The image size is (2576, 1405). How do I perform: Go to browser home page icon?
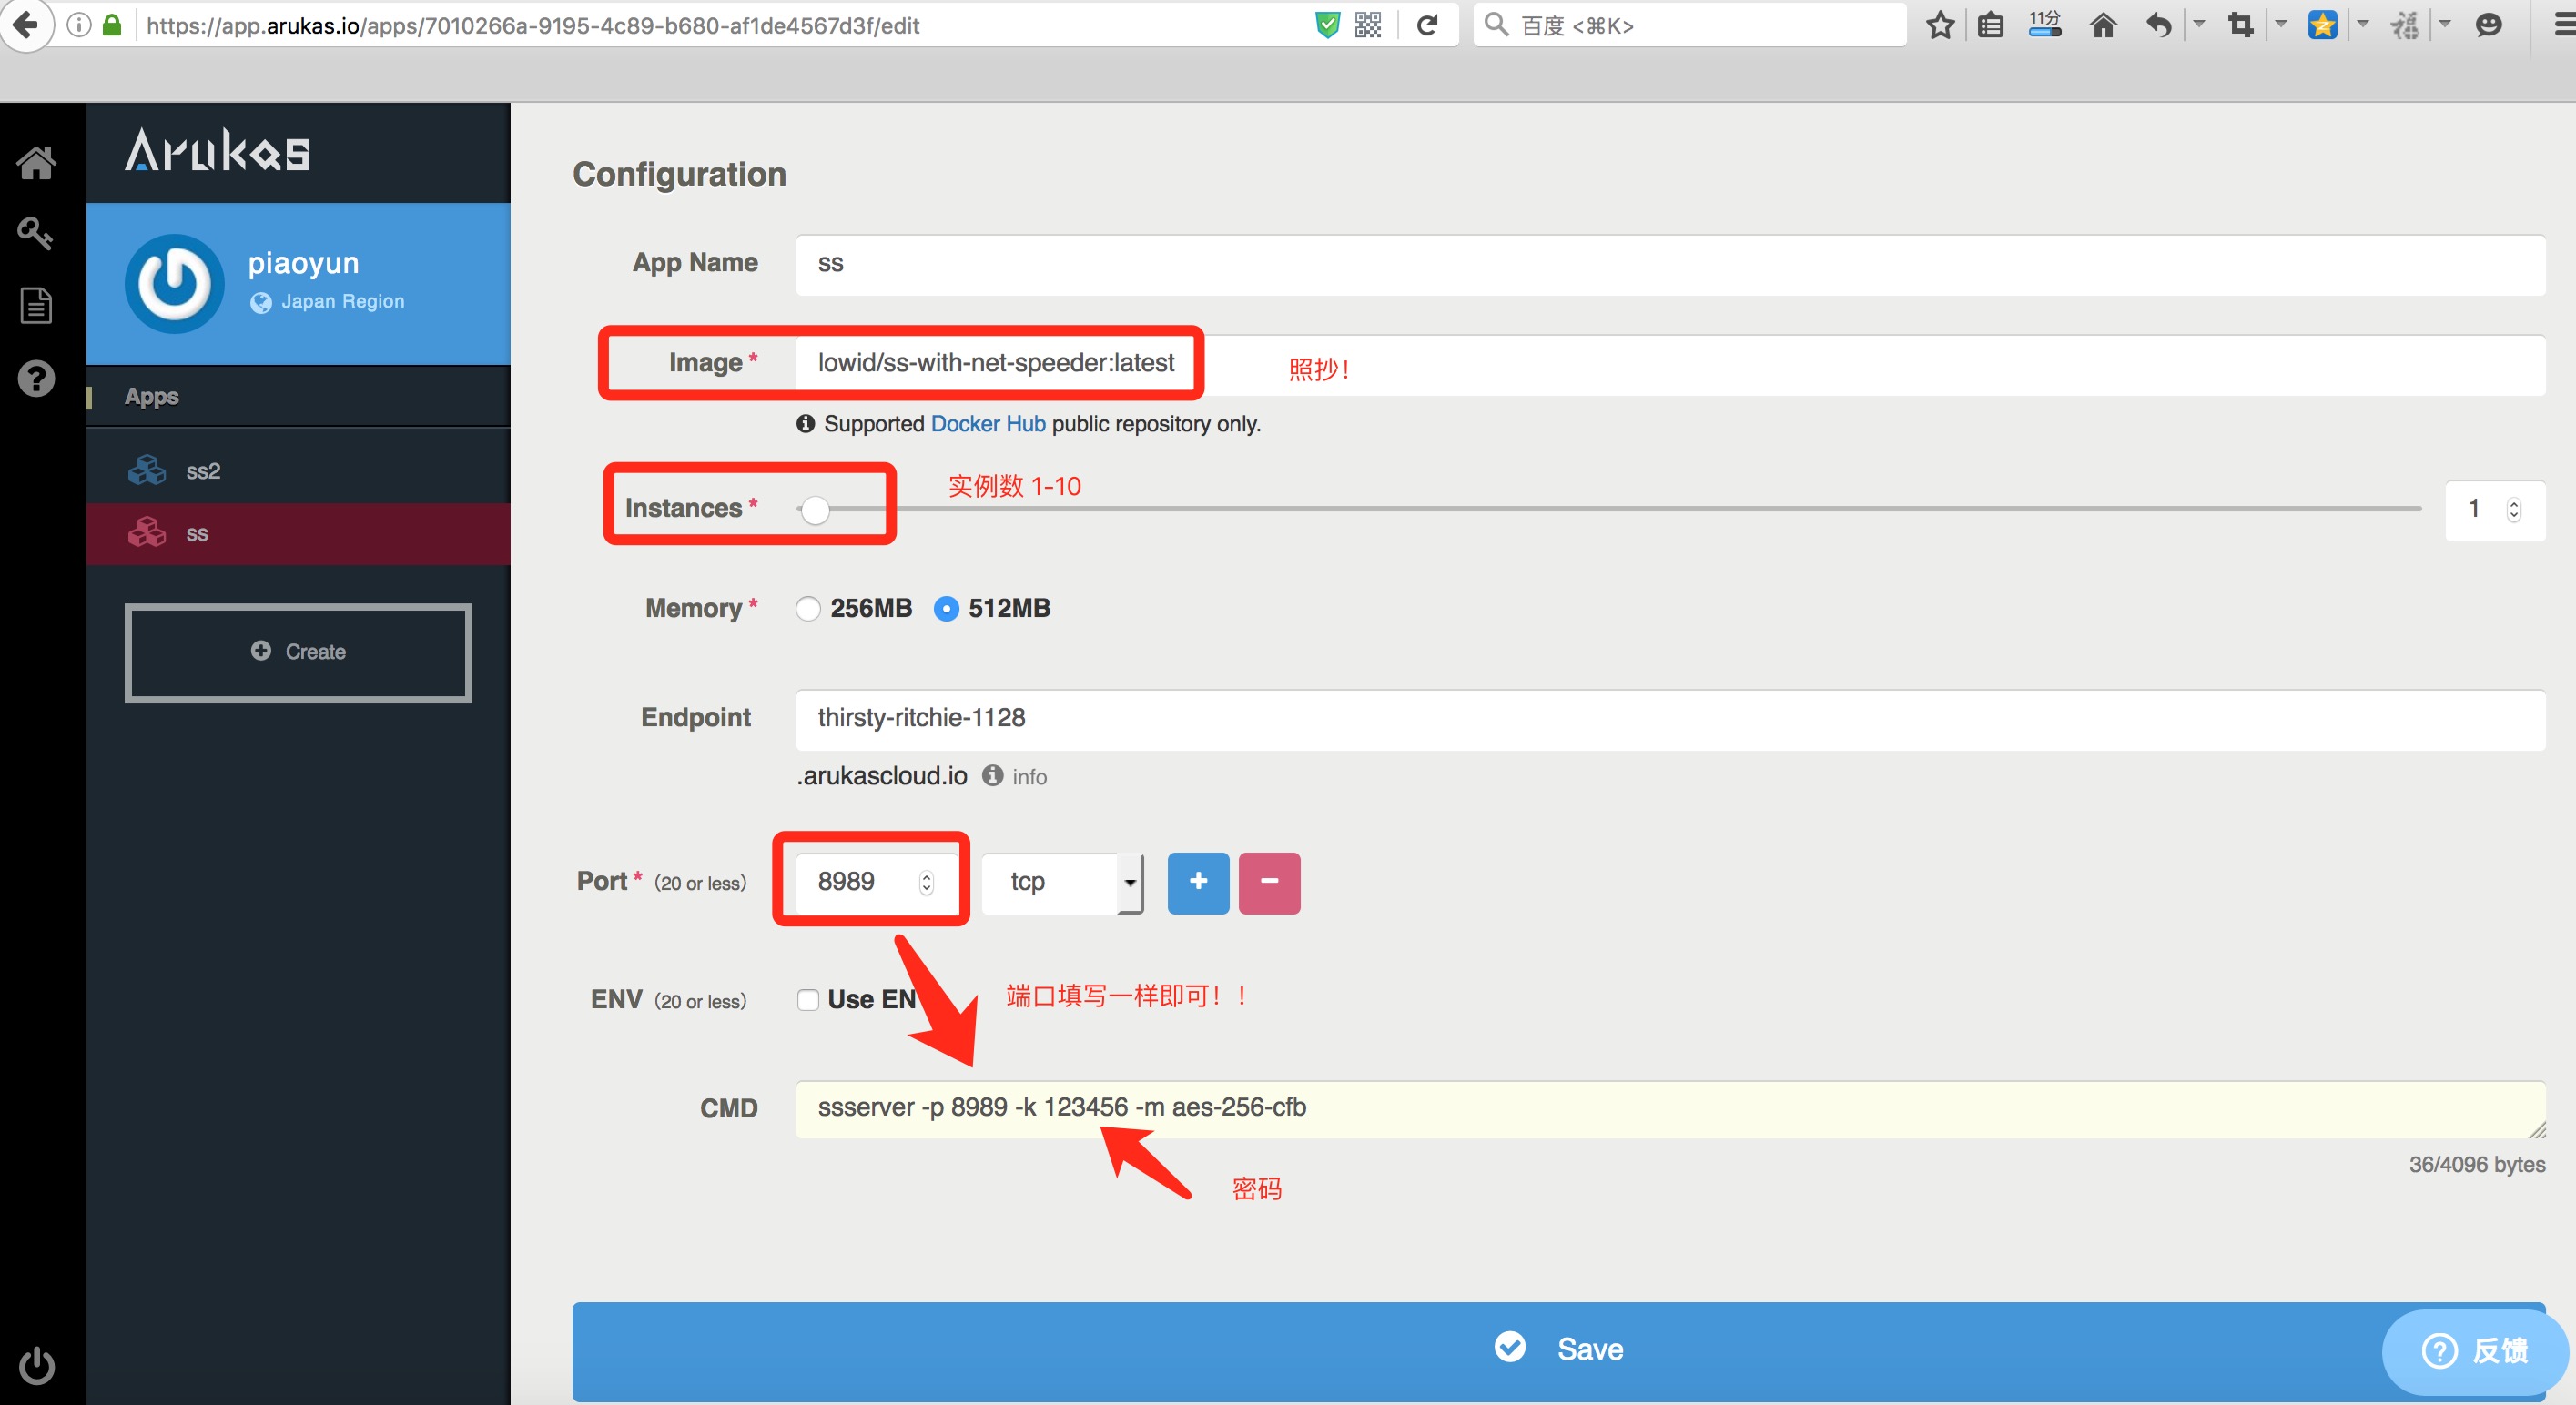pyautogui.click(x=2103, y=25)
